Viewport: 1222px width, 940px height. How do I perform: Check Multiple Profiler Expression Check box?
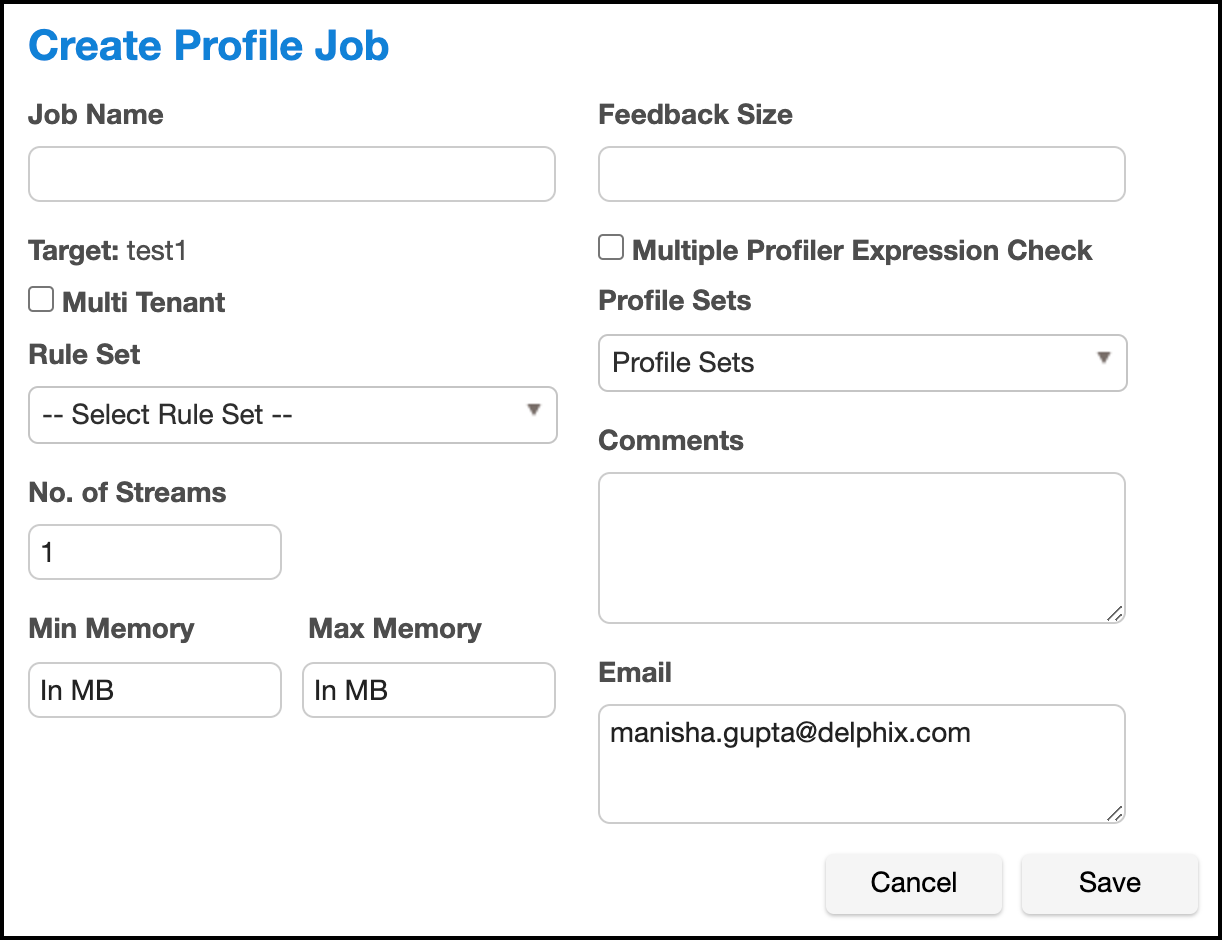(611, 247)
